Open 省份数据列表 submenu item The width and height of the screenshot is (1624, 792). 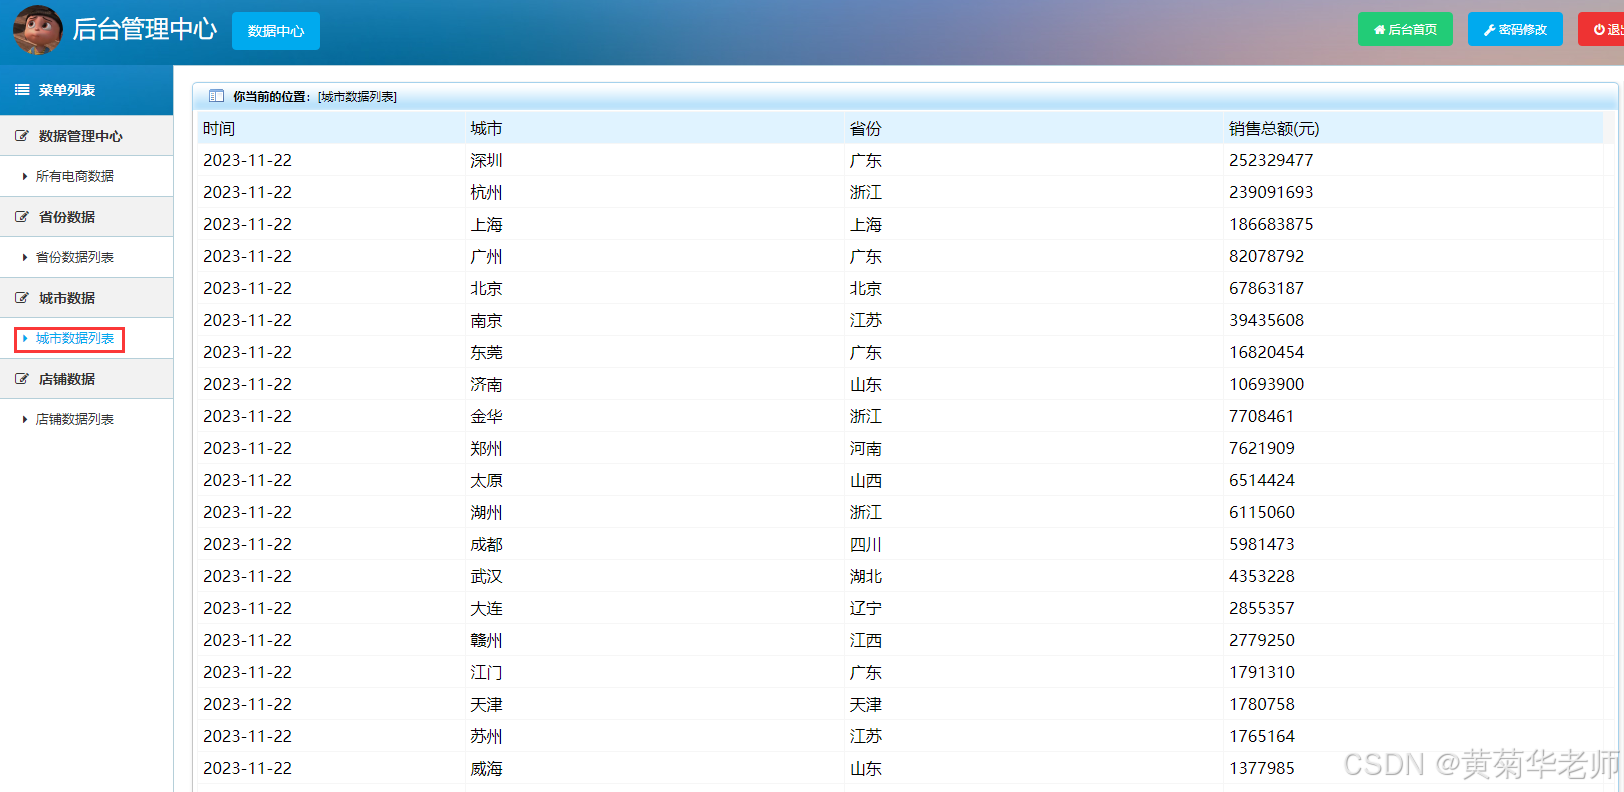tap(75, 257)
